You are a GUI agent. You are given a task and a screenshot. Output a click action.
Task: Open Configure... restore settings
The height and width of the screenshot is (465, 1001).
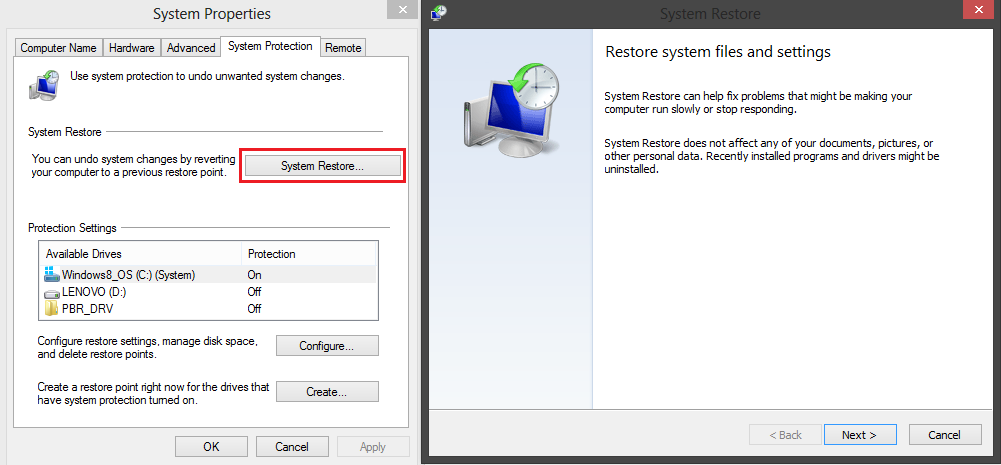coord(327,346)
